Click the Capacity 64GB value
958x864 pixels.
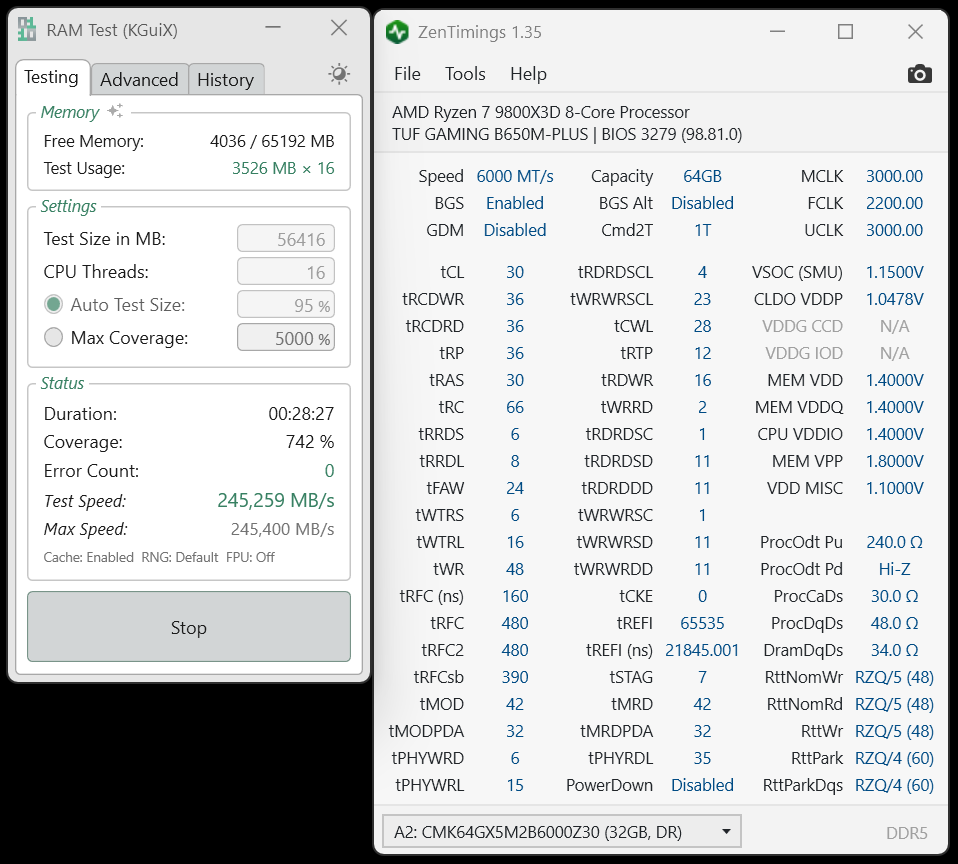pos(702,176)
